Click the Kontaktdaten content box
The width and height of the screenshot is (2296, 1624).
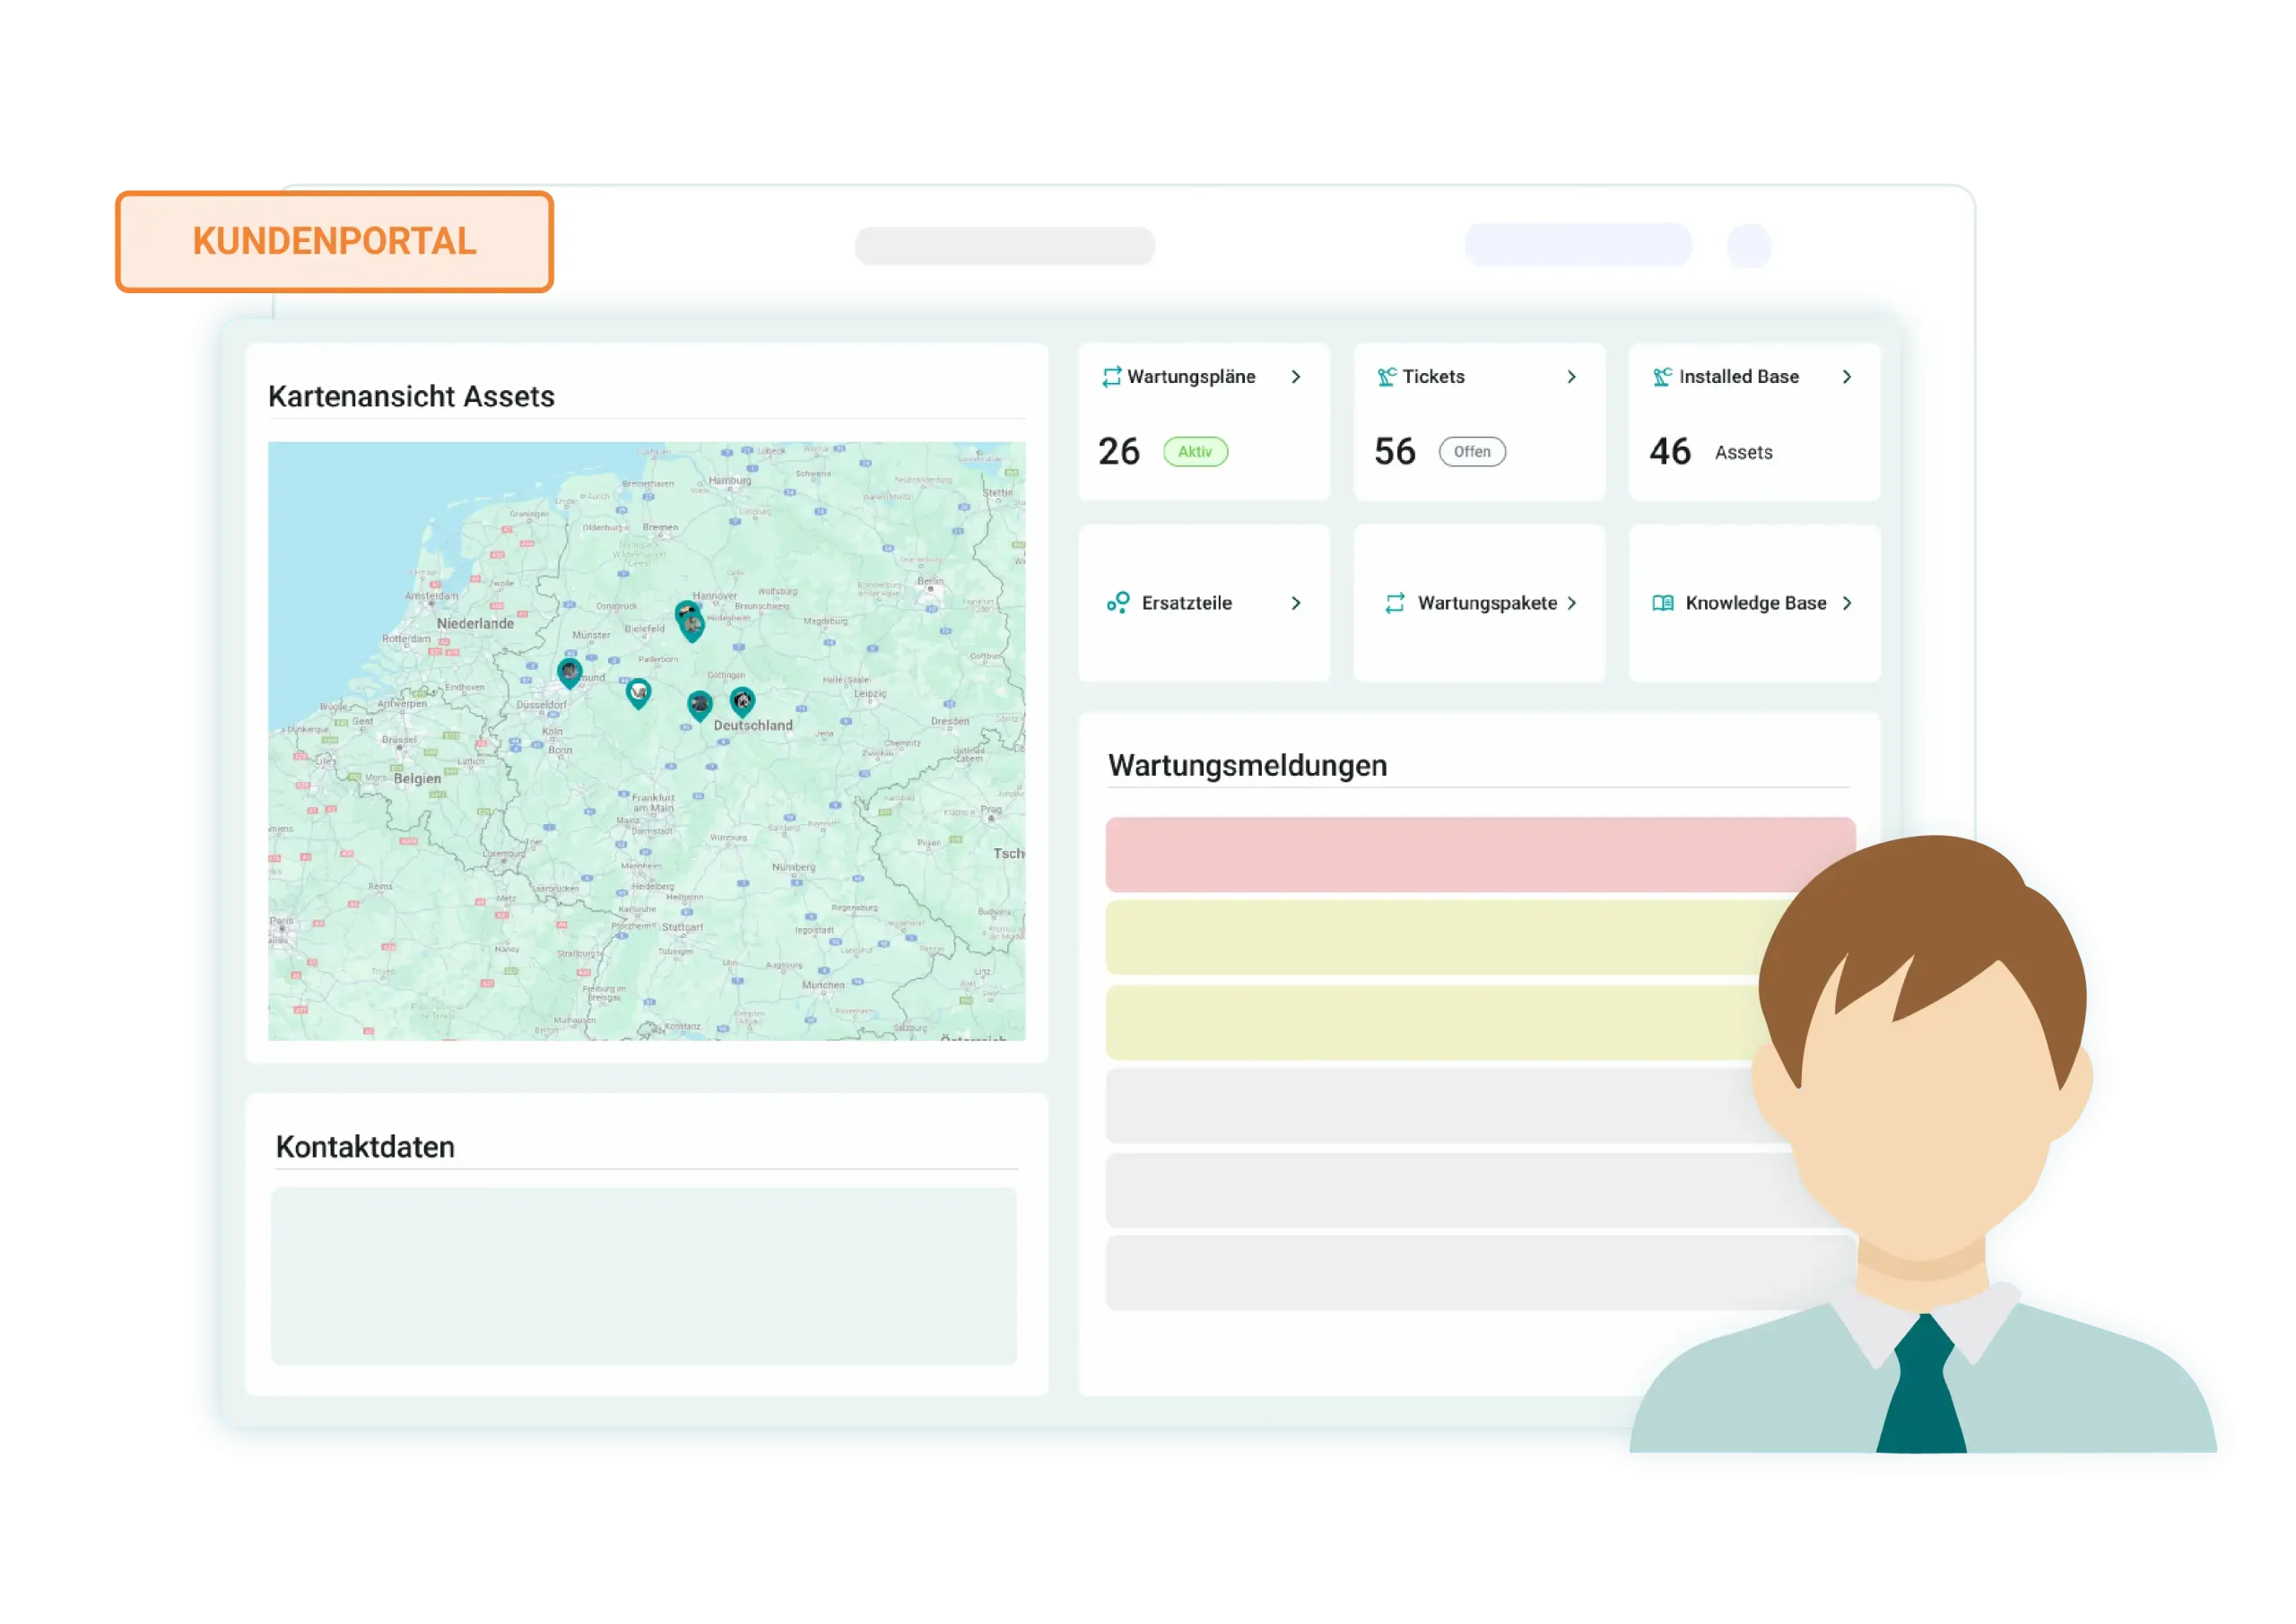click(643, 1275)
